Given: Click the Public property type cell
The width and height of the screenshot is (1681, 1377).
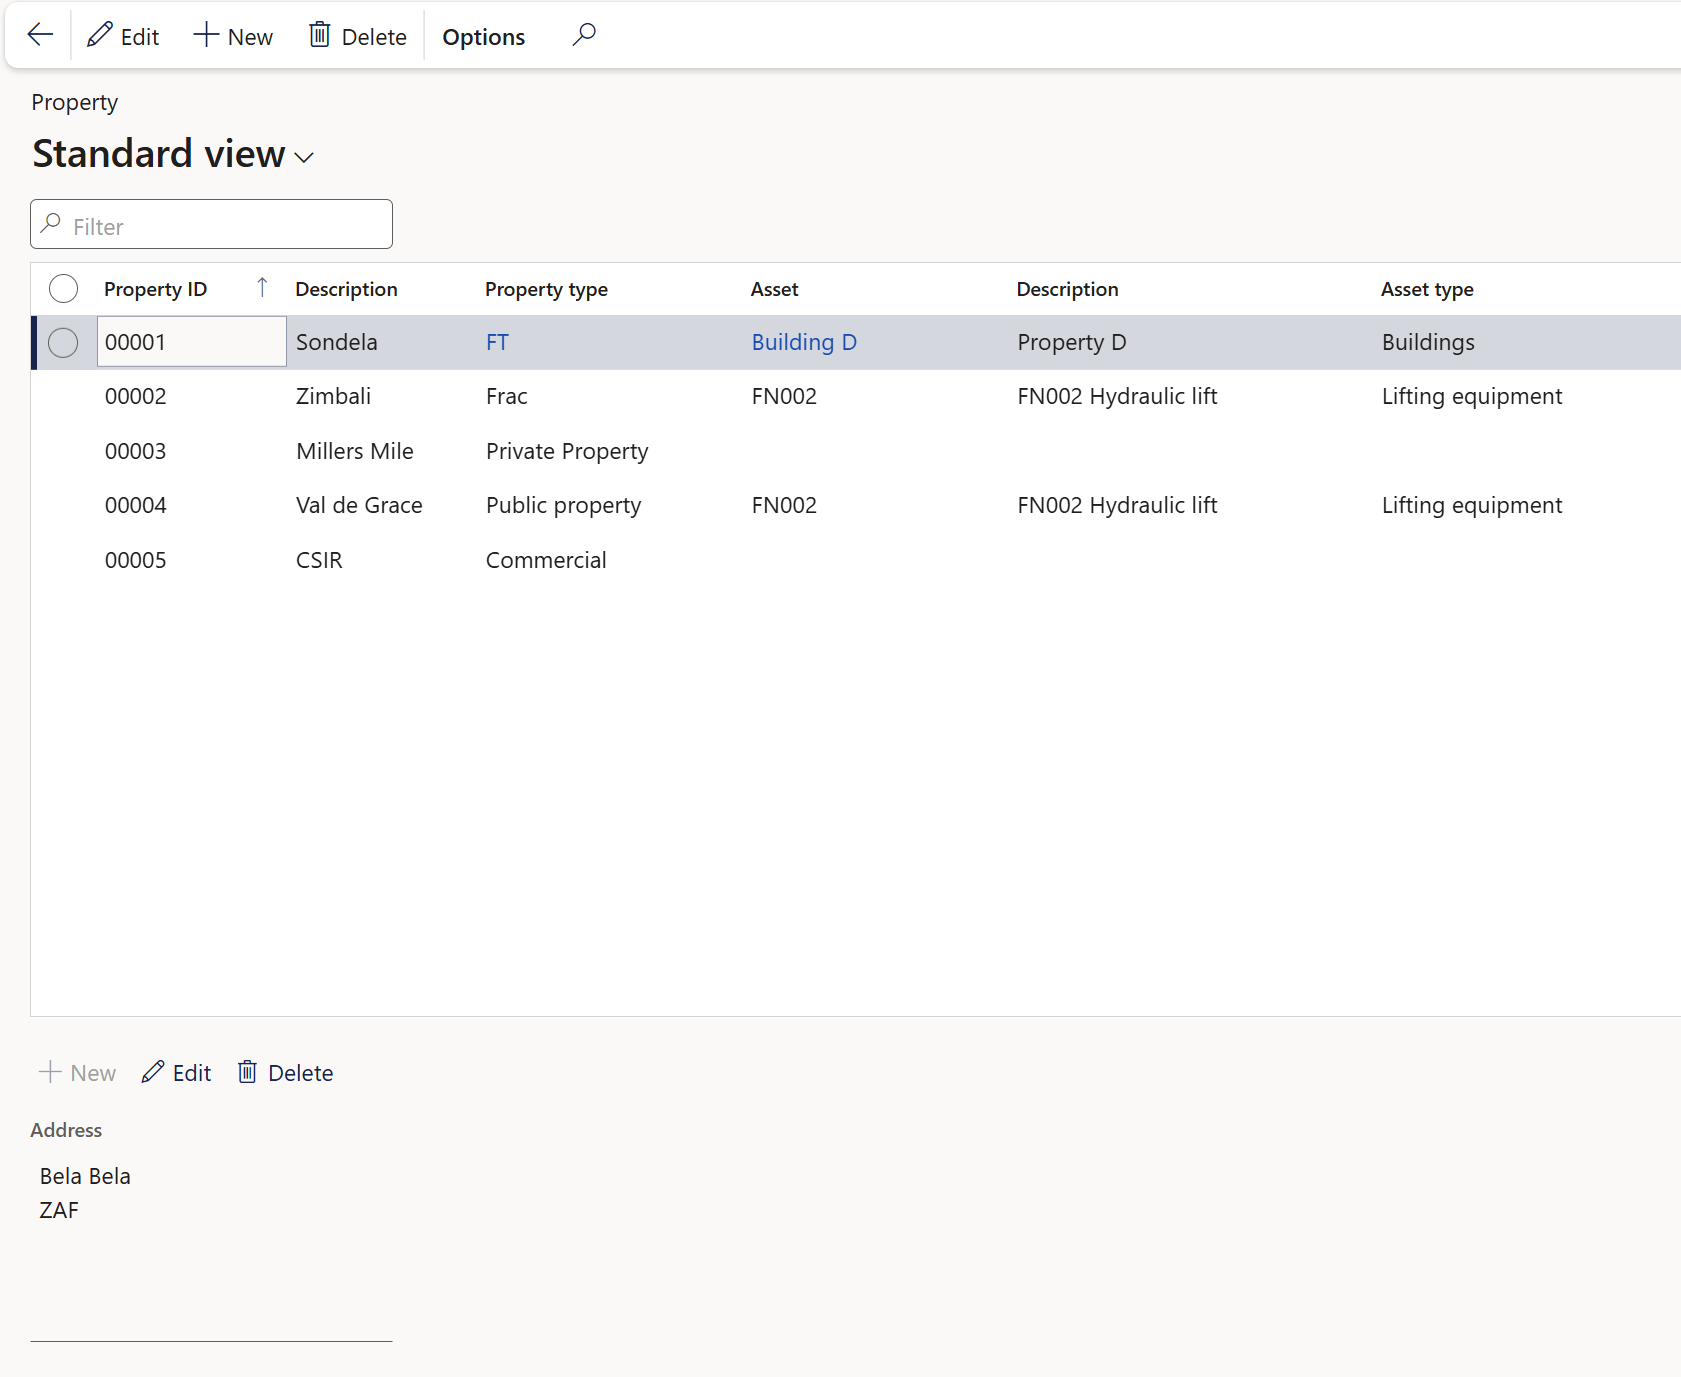Looking at the screenshot, I should pos(563,506).
